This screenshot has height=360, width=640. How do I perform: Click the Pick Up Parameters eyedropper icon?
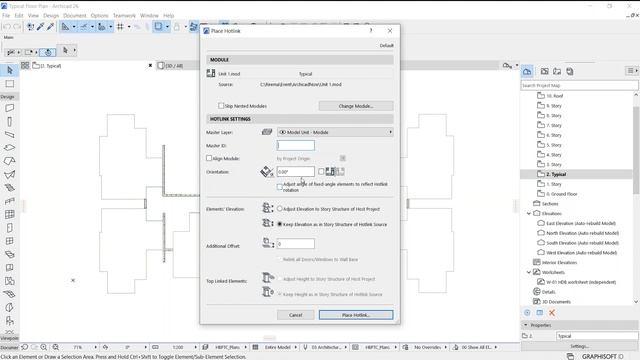tap(40, 27)
